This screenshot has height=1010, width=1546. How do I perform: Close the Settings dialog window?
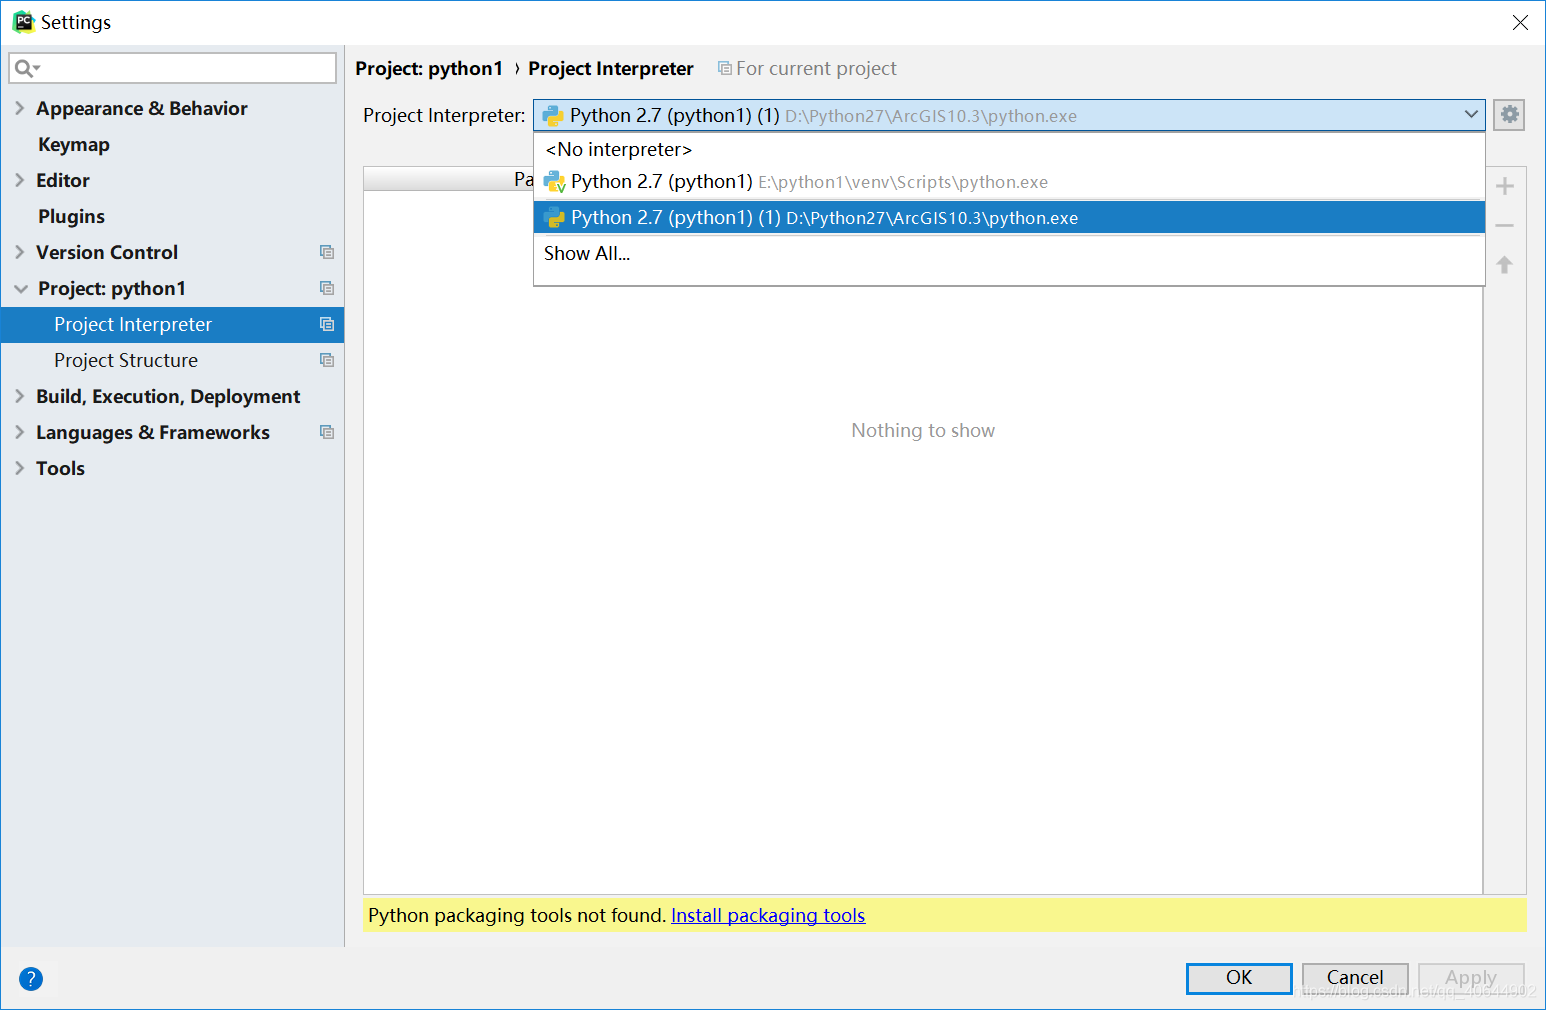tap(1520, 22)
